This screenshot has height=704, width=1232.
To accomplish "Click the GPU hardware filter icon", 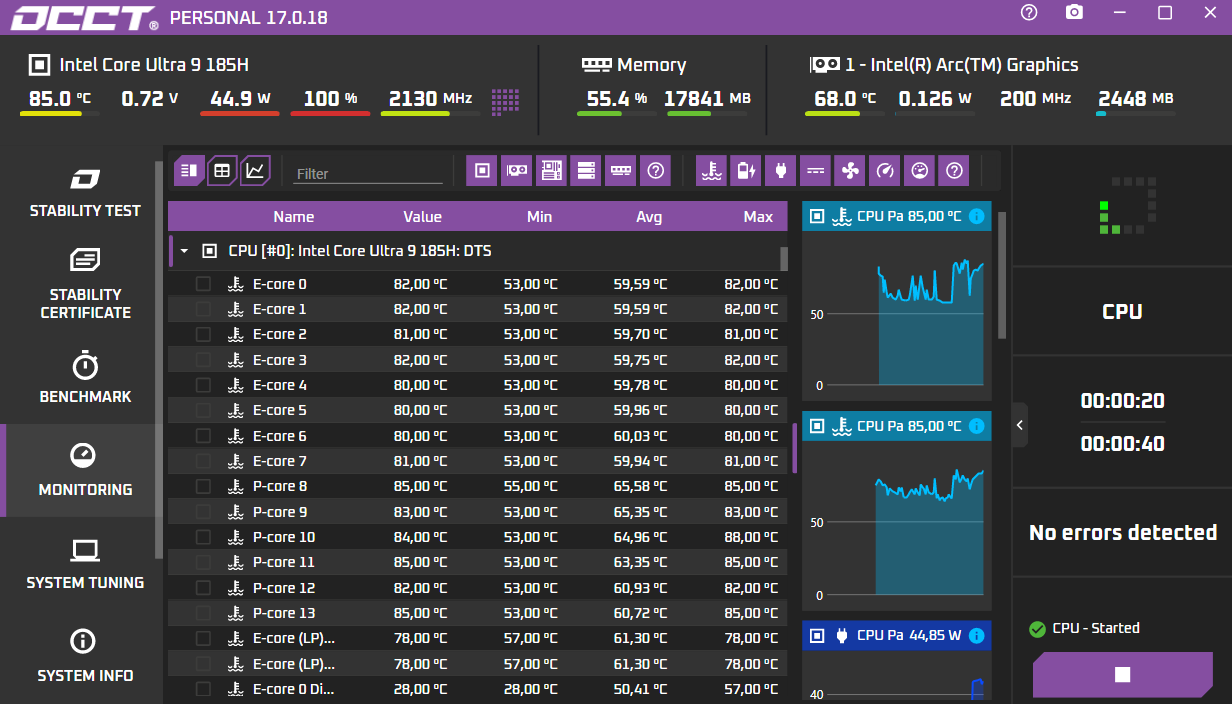I will click(x=517, y=171).
